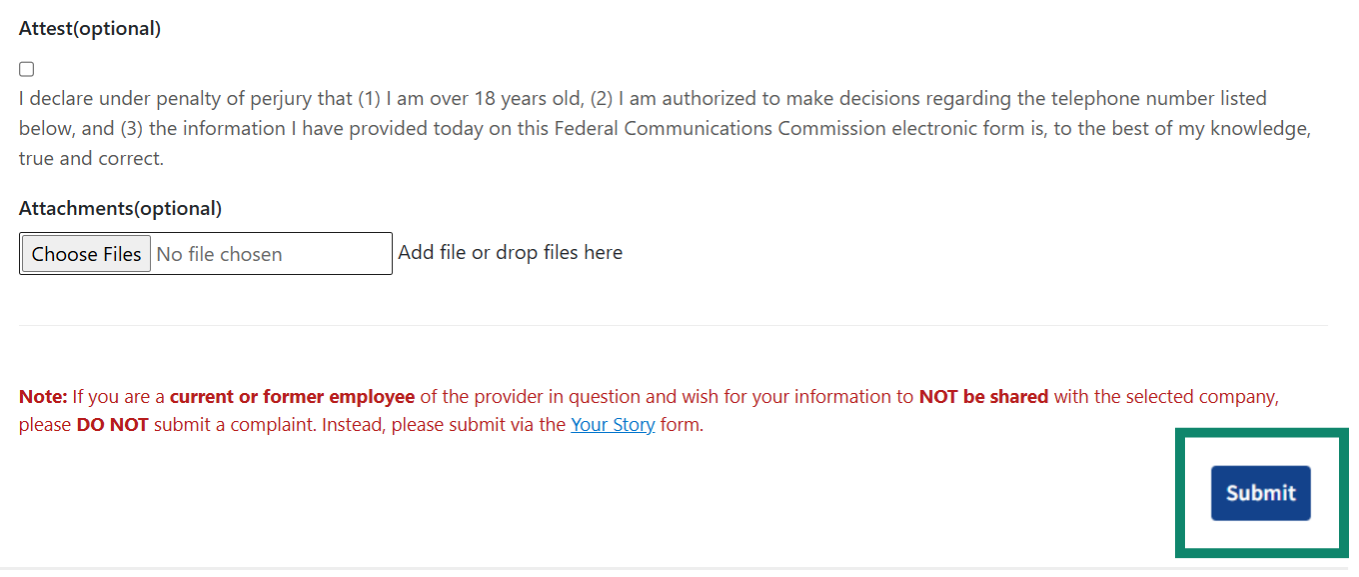Viewport: 1359px width, 577px height.
Task: Enable the penalty of perjury attestation
Action: [x=26, y=68]
